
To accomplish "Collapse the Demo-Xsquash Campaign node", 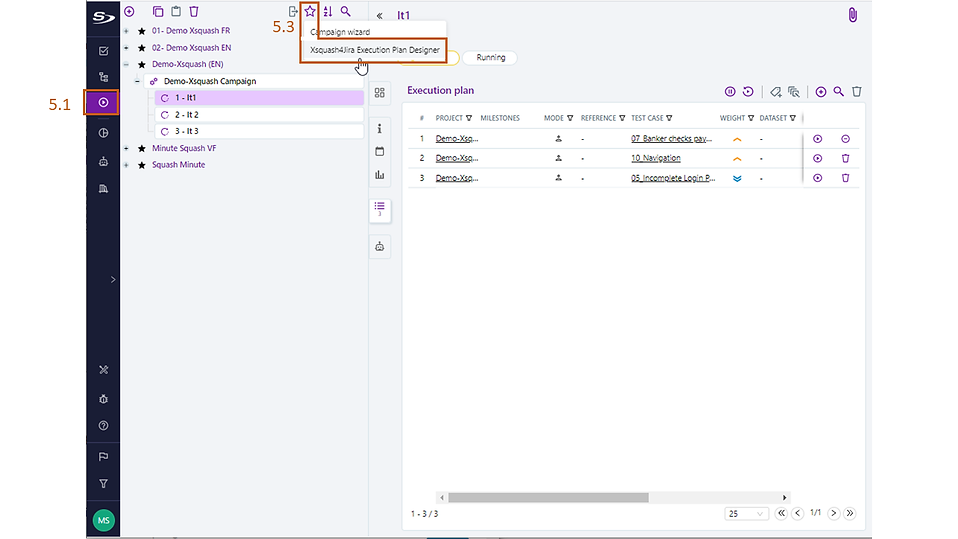I will tap(137, 81).
